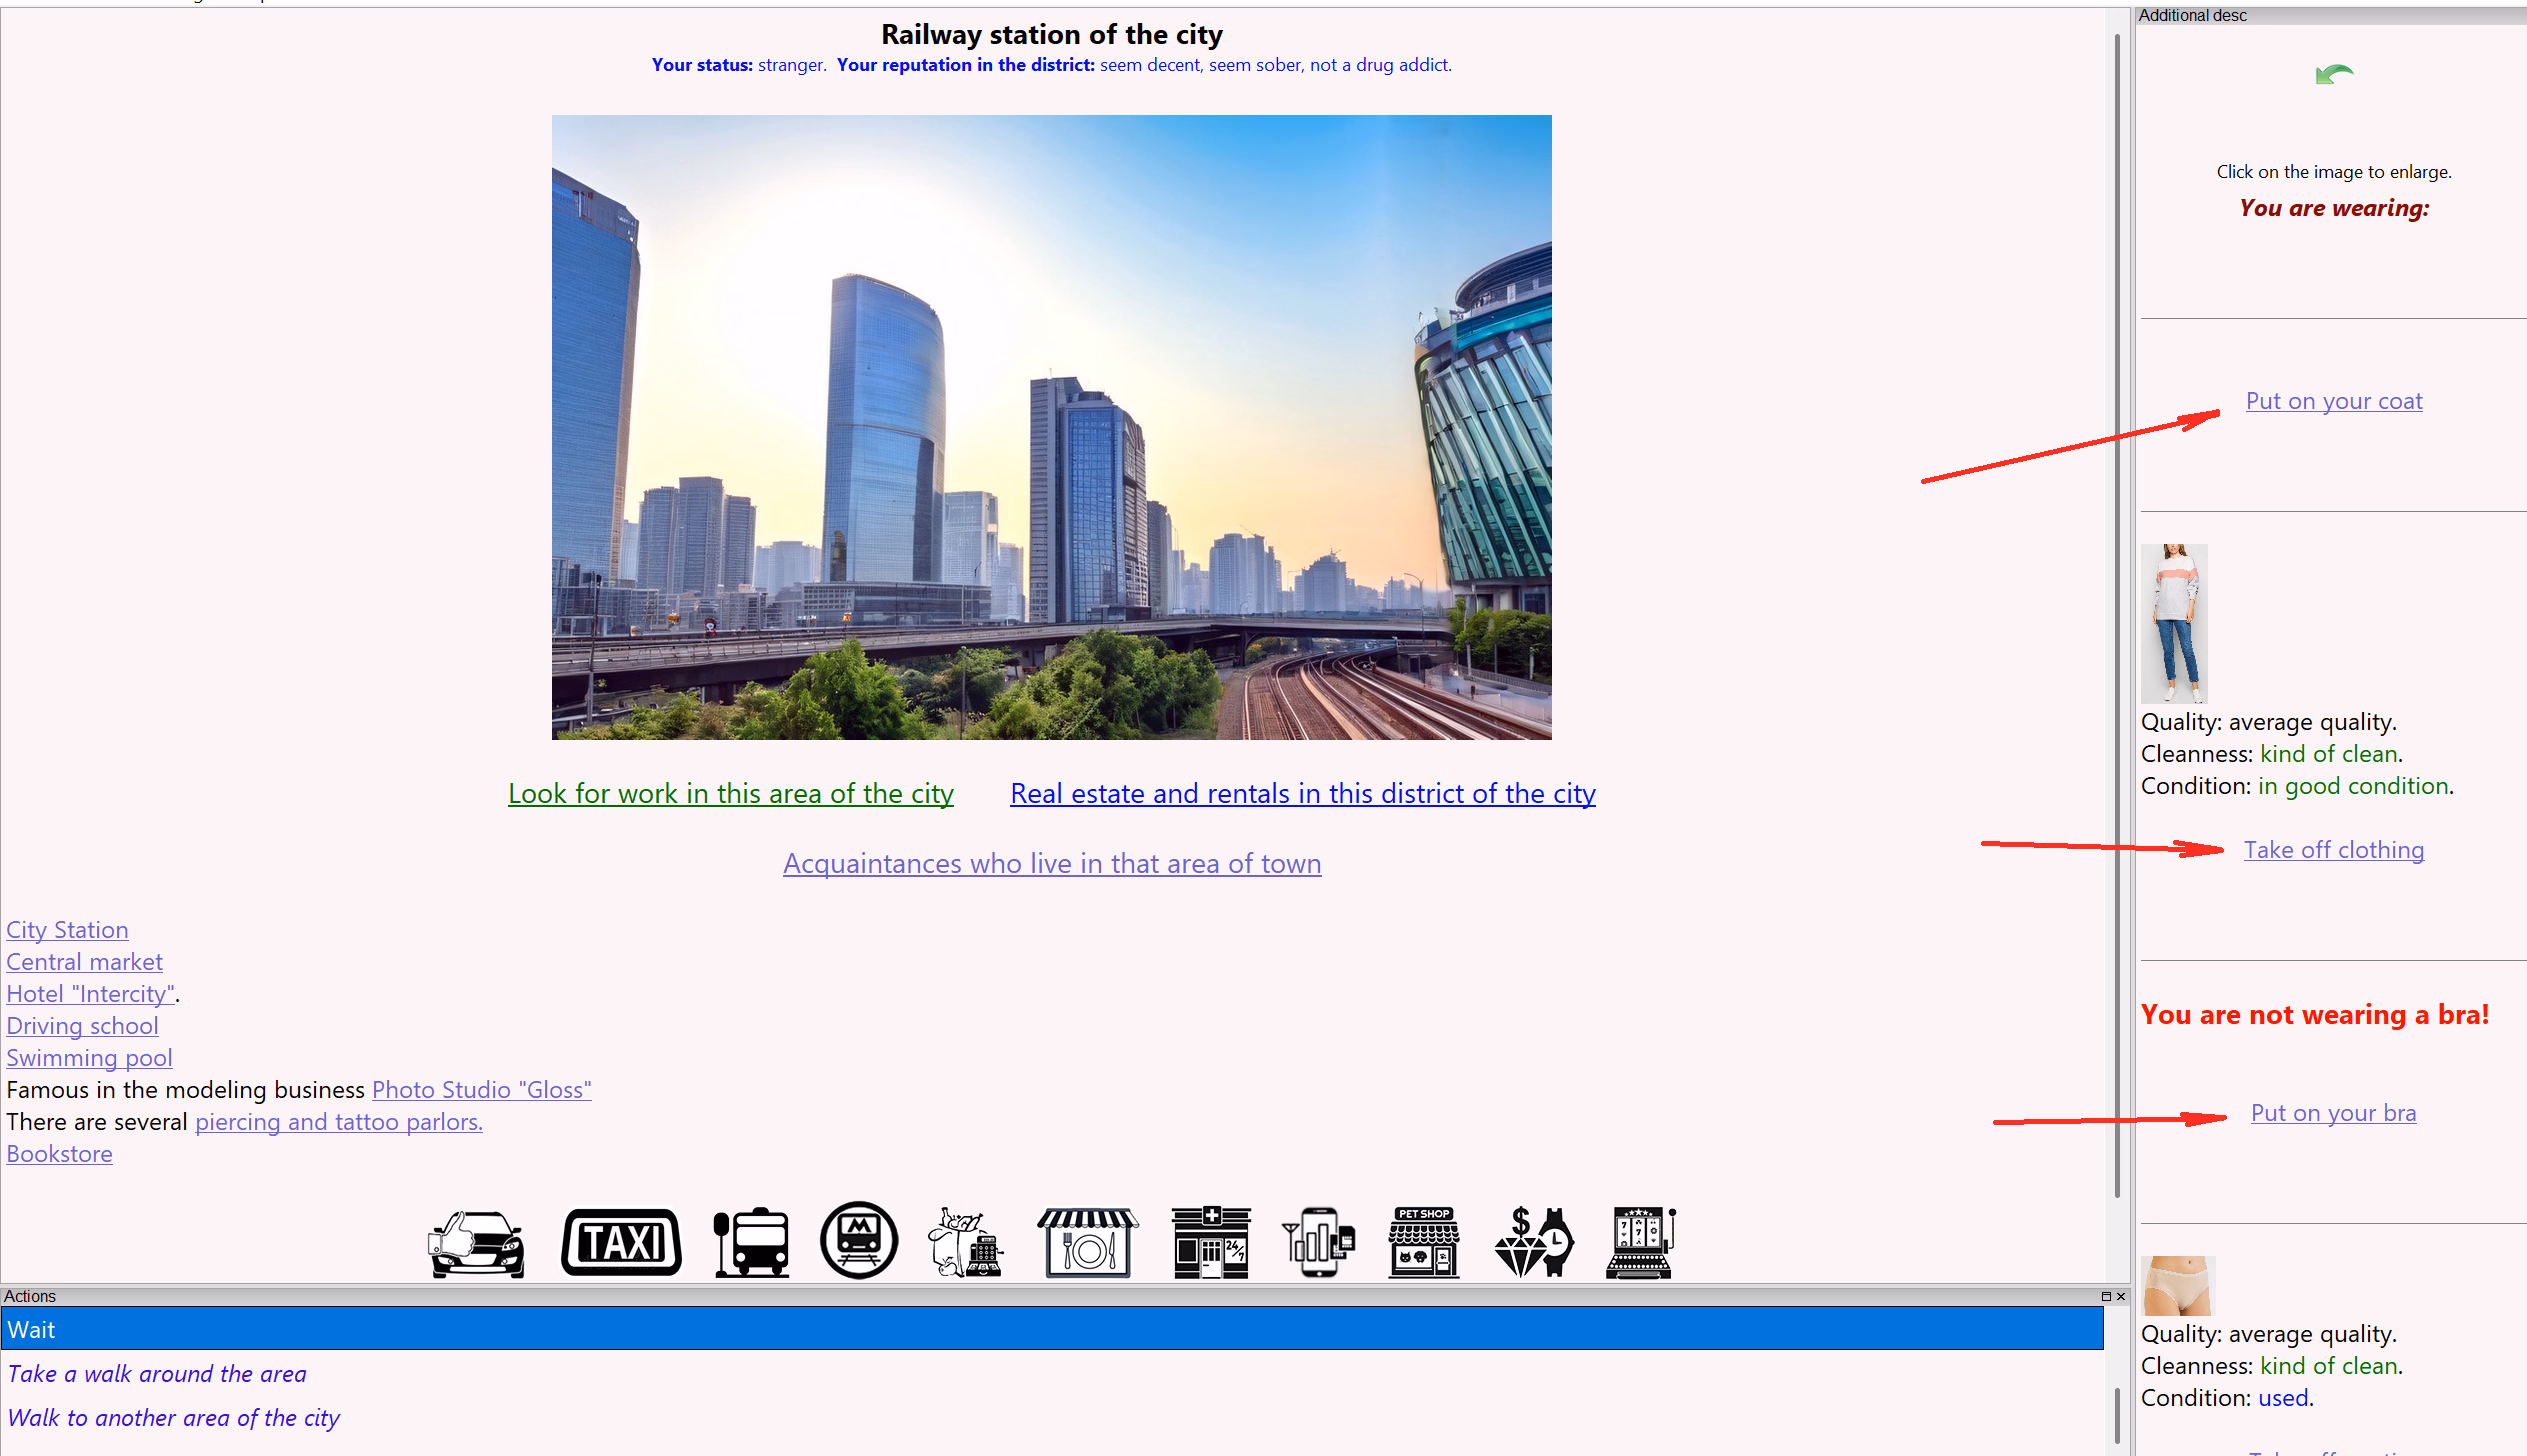This screenshot has height=1456, width=2527.
Task: Open the metro train icon
Action: coord(858,1240)
